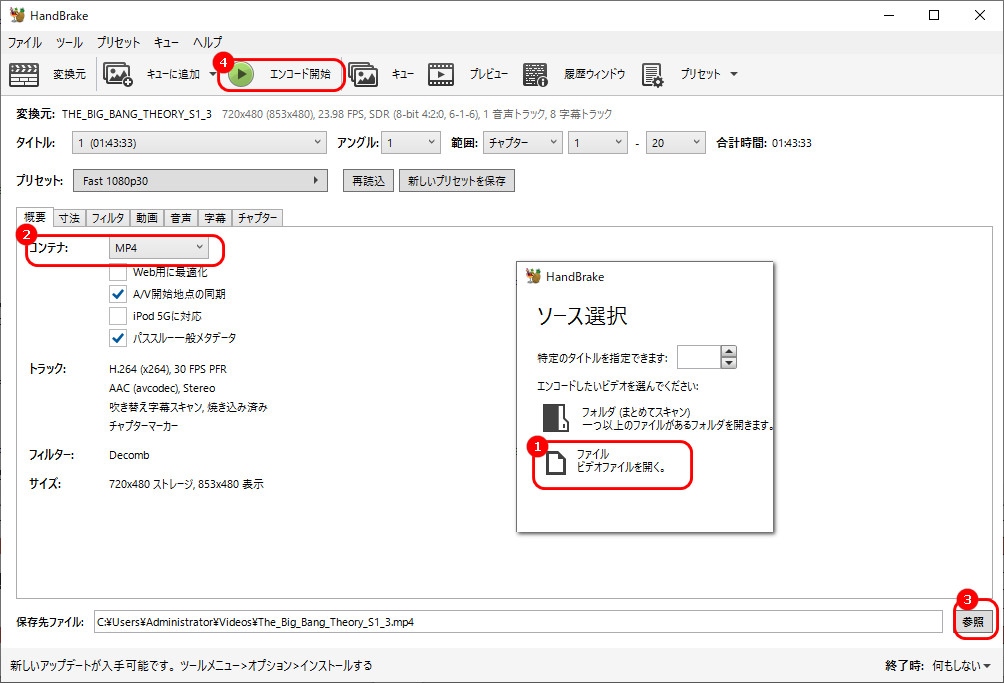Click the HandBrake logo in title bar
1004x683 pixels.
pyautogui.click(x=17, y=15)
